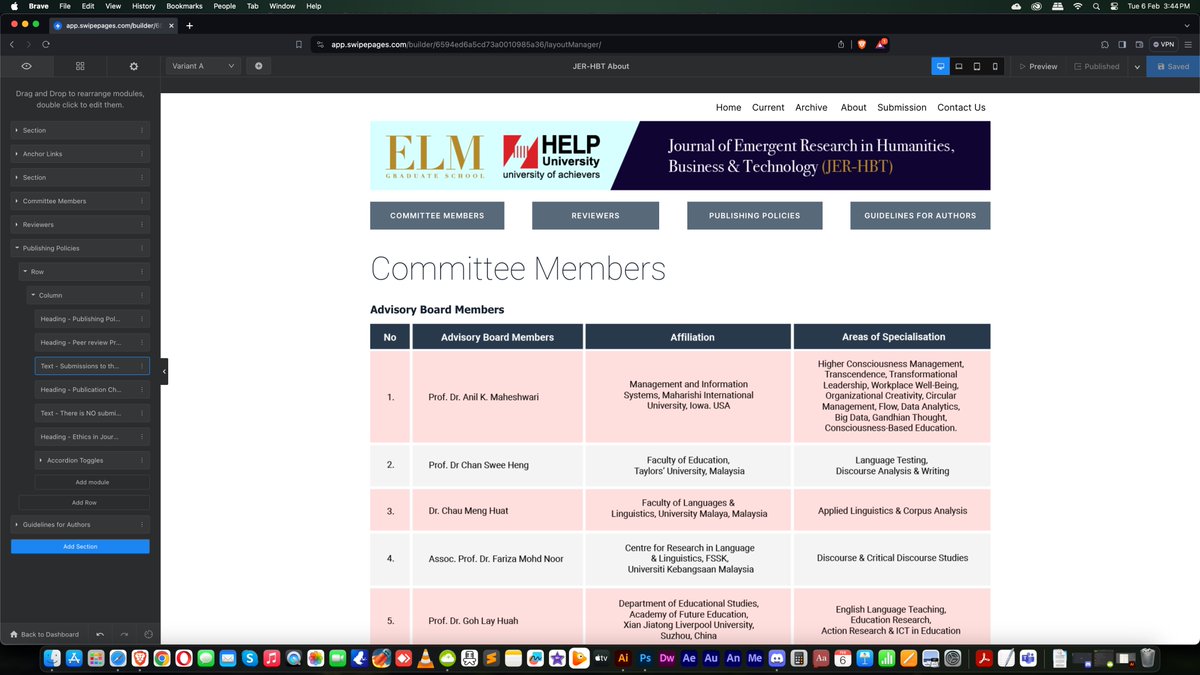Open options menu for Anchor Links section

pyautogui.click(x=142, y=154)
